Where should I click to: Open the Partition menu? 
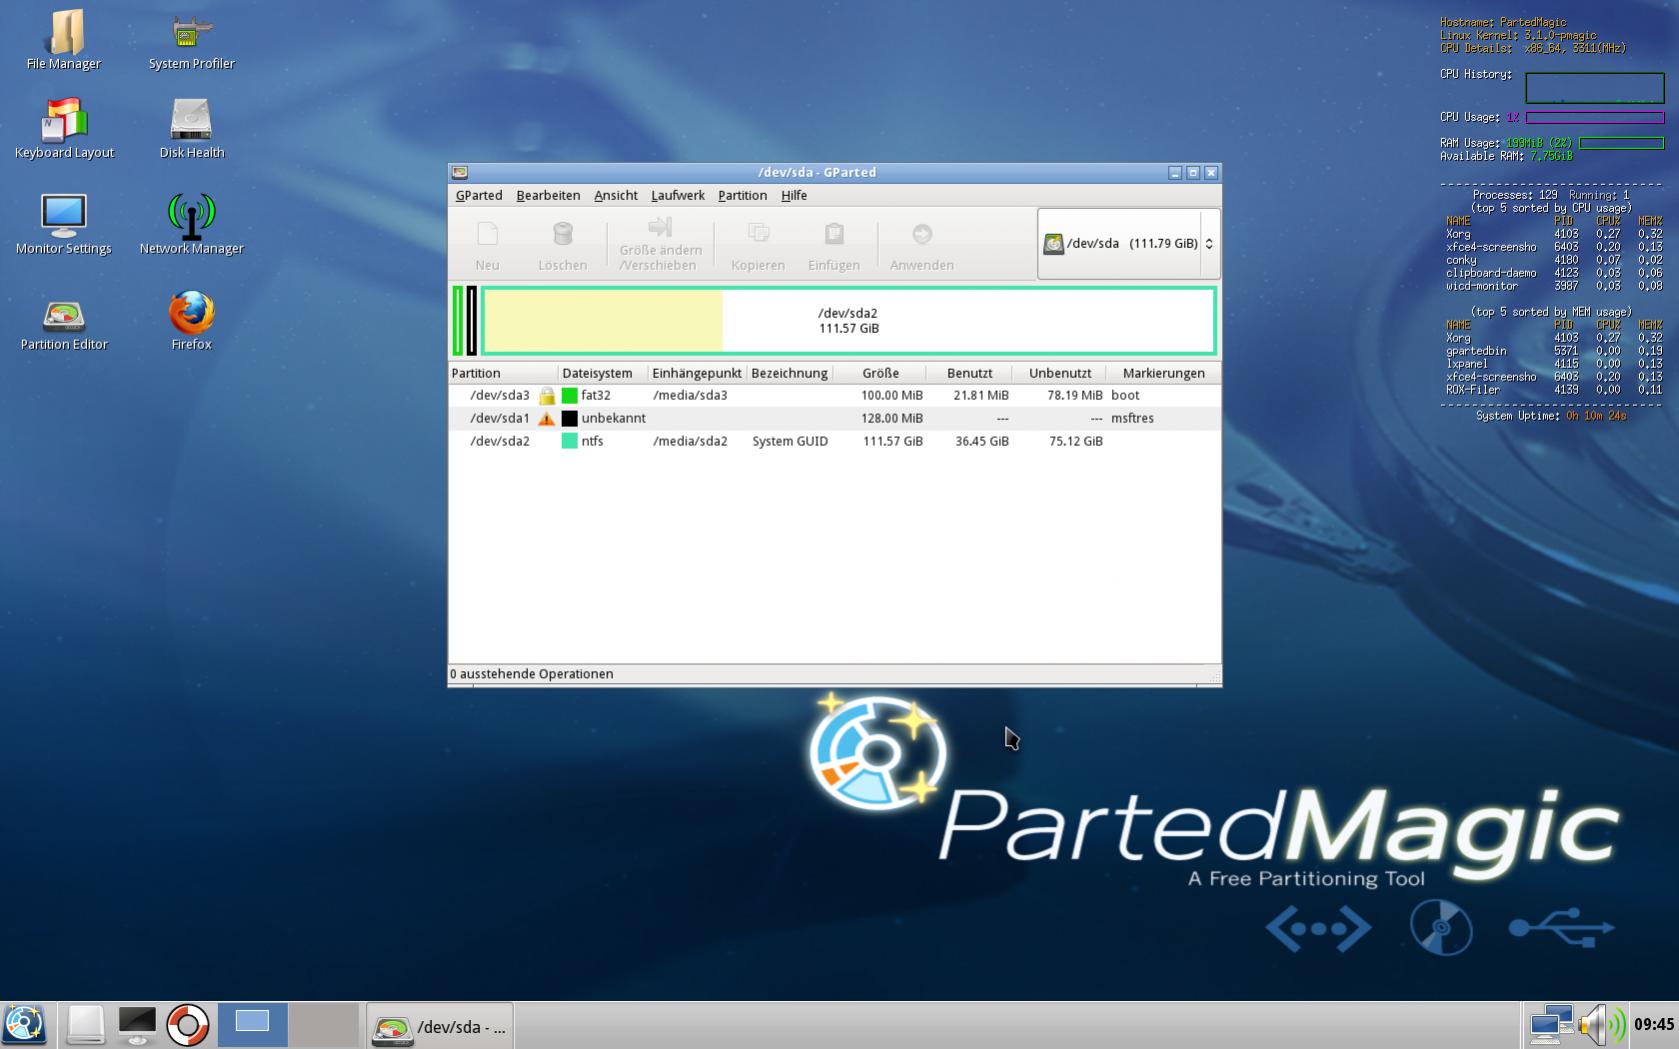pyautogui.click(x=742, y=195)
